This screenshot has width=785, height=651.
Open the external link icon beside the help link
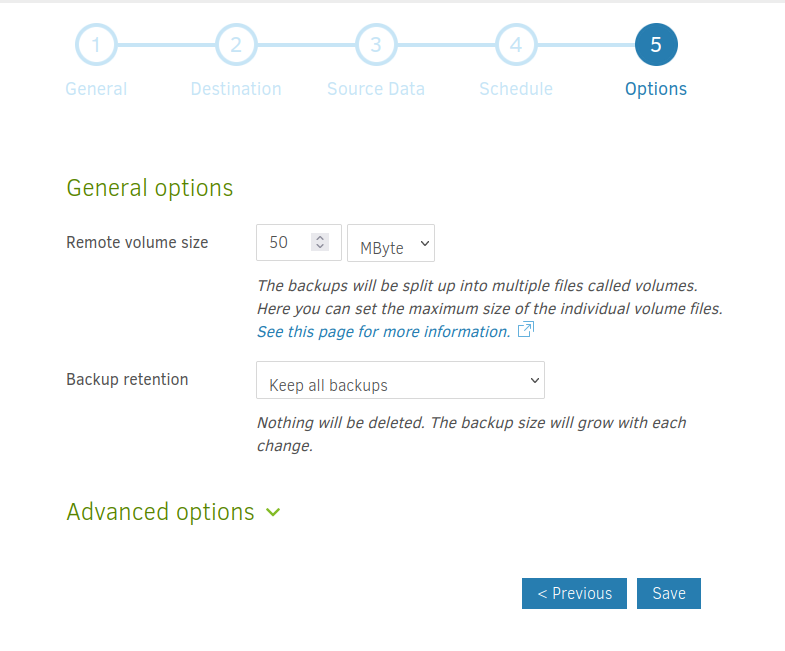(526, 330)
